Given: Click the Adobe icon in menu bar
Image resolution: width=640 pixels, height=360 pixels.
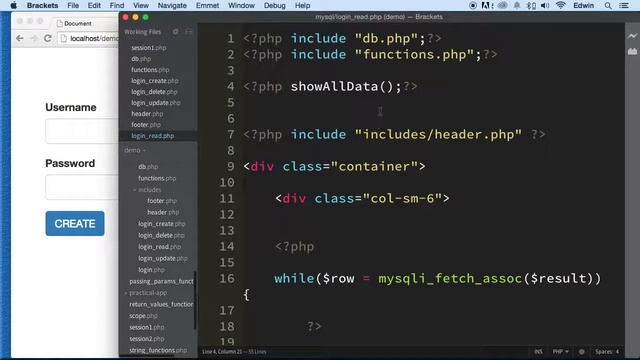Looking at the screenshot, I should pyautogui.click(x=487, y=5).
